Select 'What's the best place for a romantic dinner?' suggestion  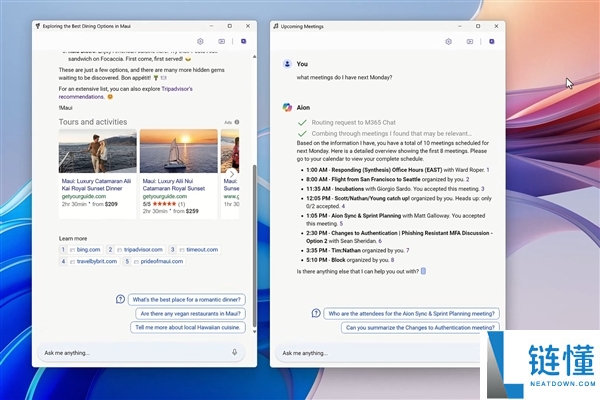pyautogui.click(x=187, y=299)
